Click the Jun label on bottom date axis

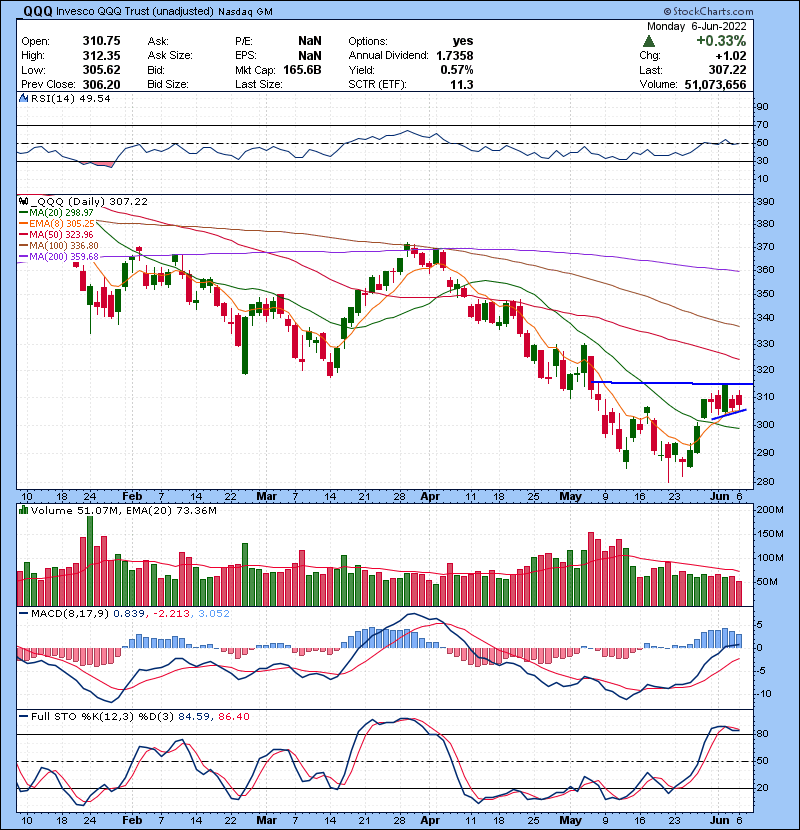(720, 820)
